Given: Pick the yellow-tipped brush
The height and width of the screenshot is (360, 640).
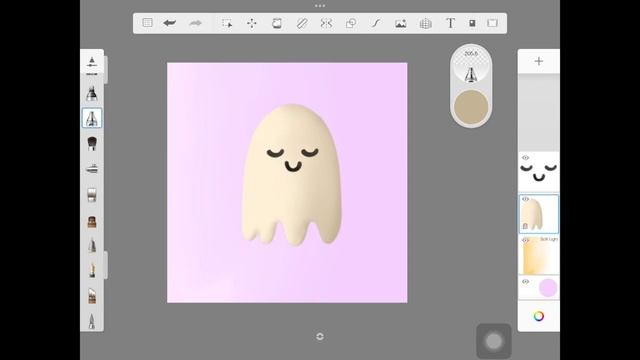Looking at the screenshot, I should [x=92, y=270].
